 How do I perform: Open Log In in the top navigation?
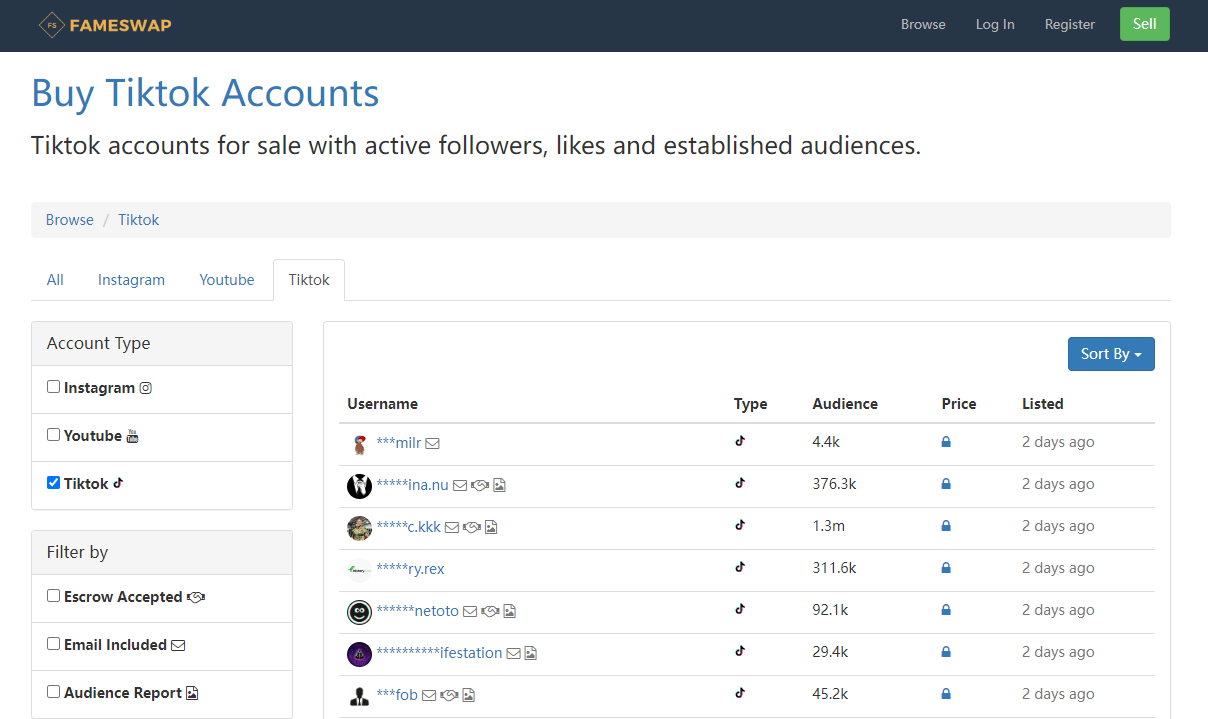coord(995,25)
